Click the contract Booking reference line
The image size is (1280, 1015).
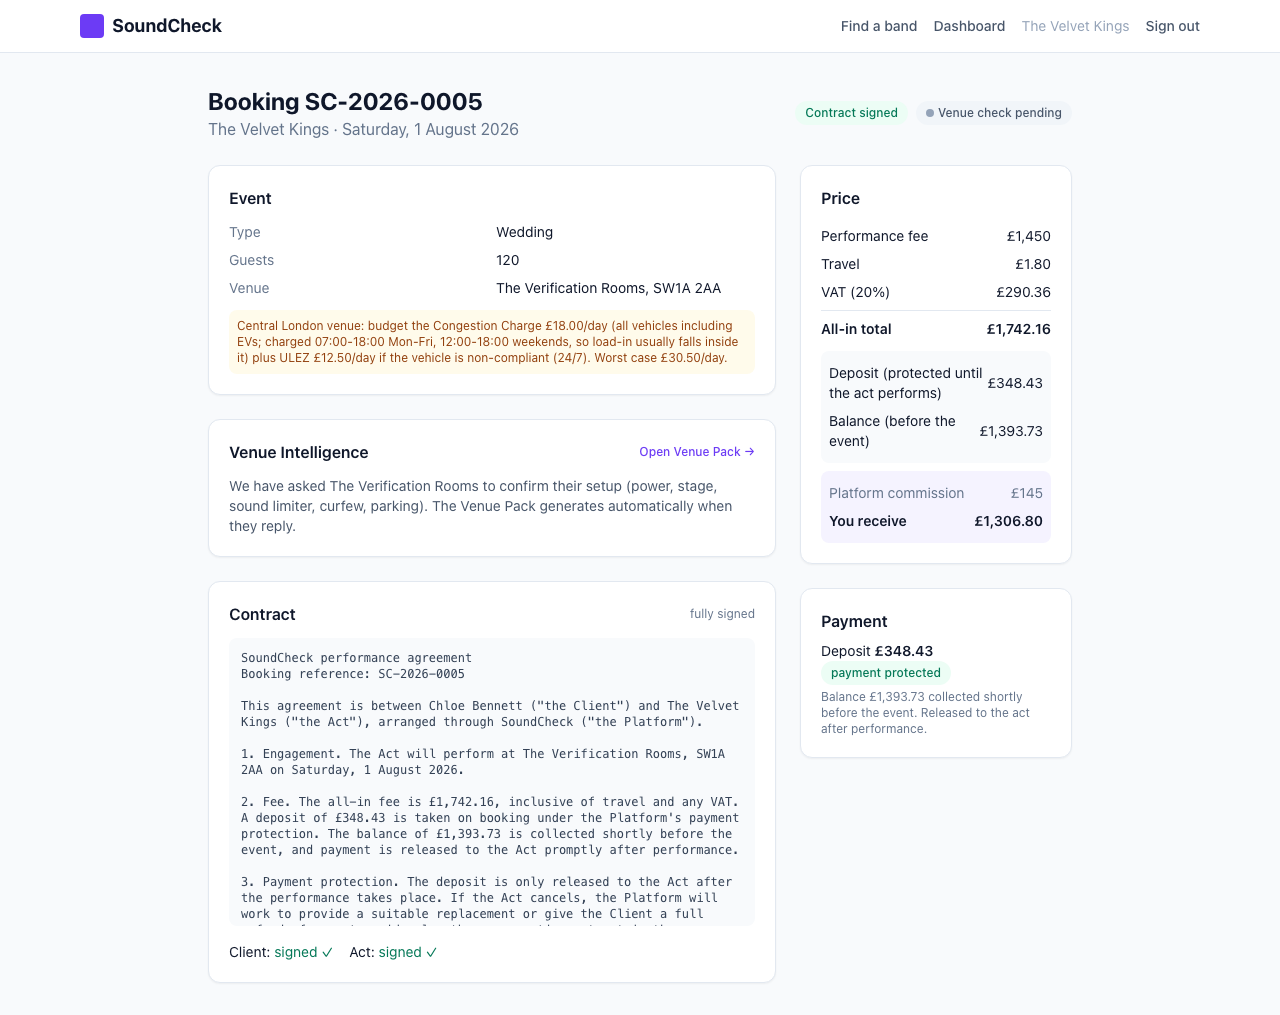353,674
